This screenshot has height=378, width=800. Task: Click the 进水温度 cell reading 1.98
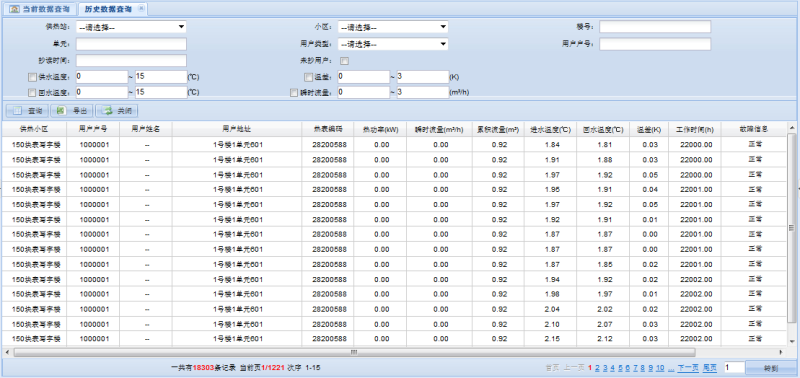point(551,294)
